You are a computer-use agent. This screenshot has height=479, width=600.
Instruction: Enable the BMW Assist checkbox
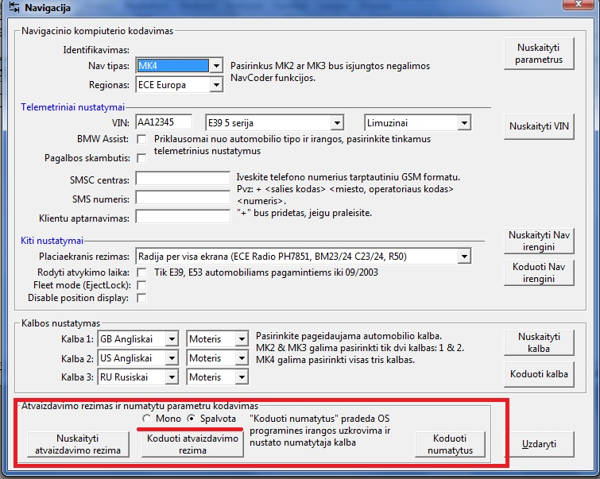[142, 138]
